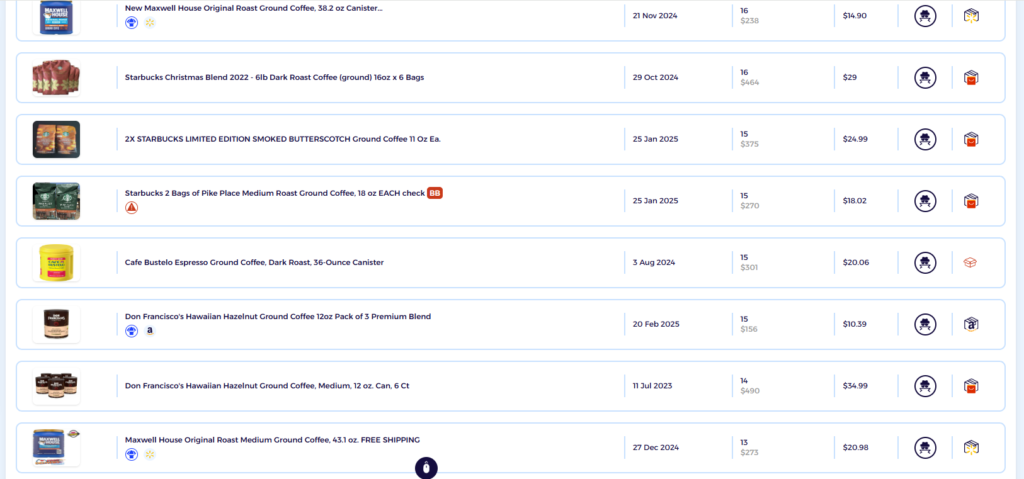This screenshot has width=1024, height=479.
Task: Click spy icon in $14.90 Maxwell House row
Action: pos(925,16)
